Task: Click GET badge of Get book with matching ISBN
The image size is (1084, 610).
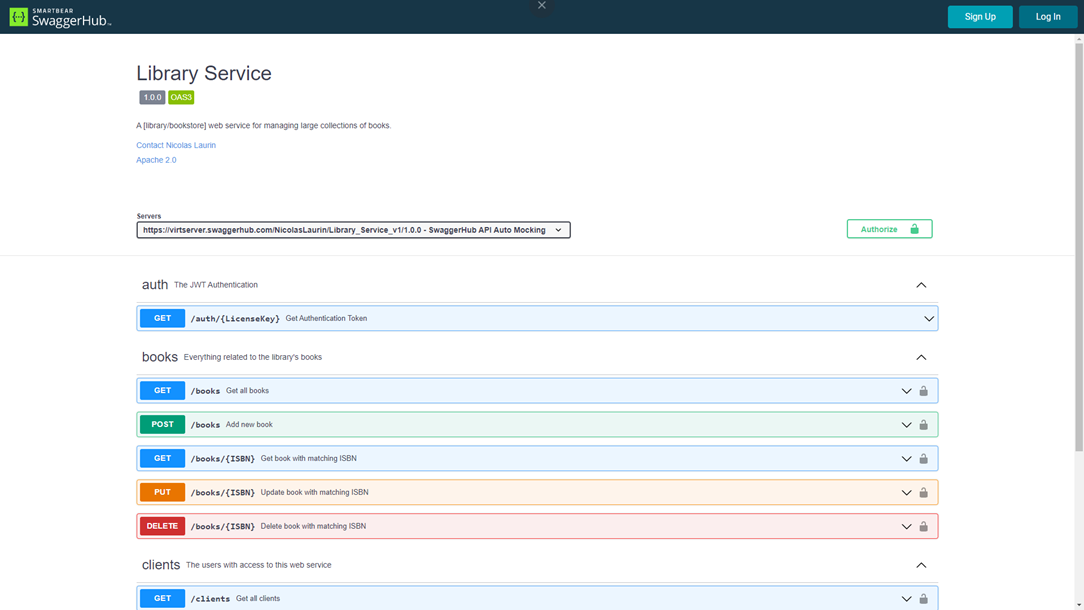Action: tap(162, 459)
